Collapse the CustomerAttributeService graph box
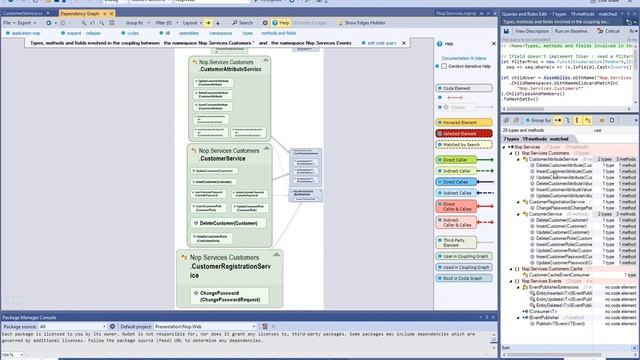Screen dimensions: 640x360 pyautogui.click(x=266, y=60)
